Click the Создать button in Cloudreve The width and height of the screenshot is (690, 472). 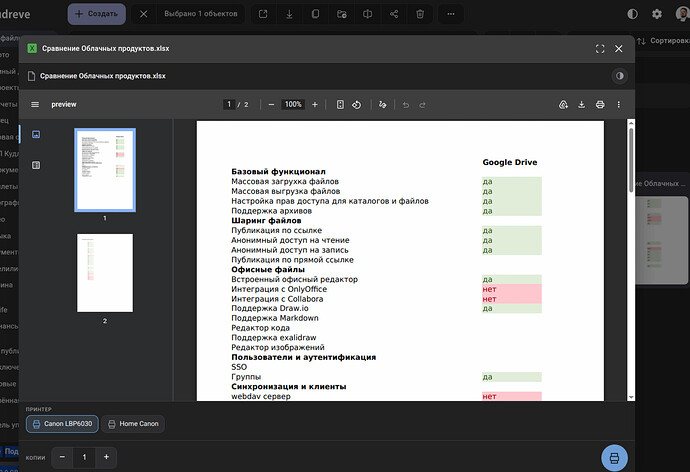point(96,14)
